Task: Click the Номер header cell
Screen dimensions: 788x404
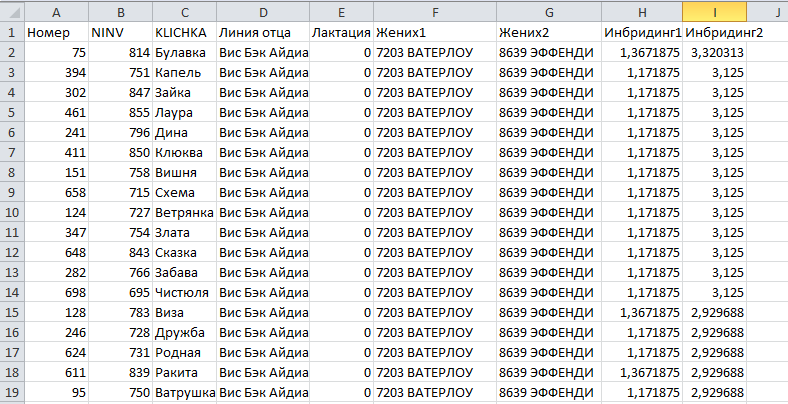Action: [56, 33]
